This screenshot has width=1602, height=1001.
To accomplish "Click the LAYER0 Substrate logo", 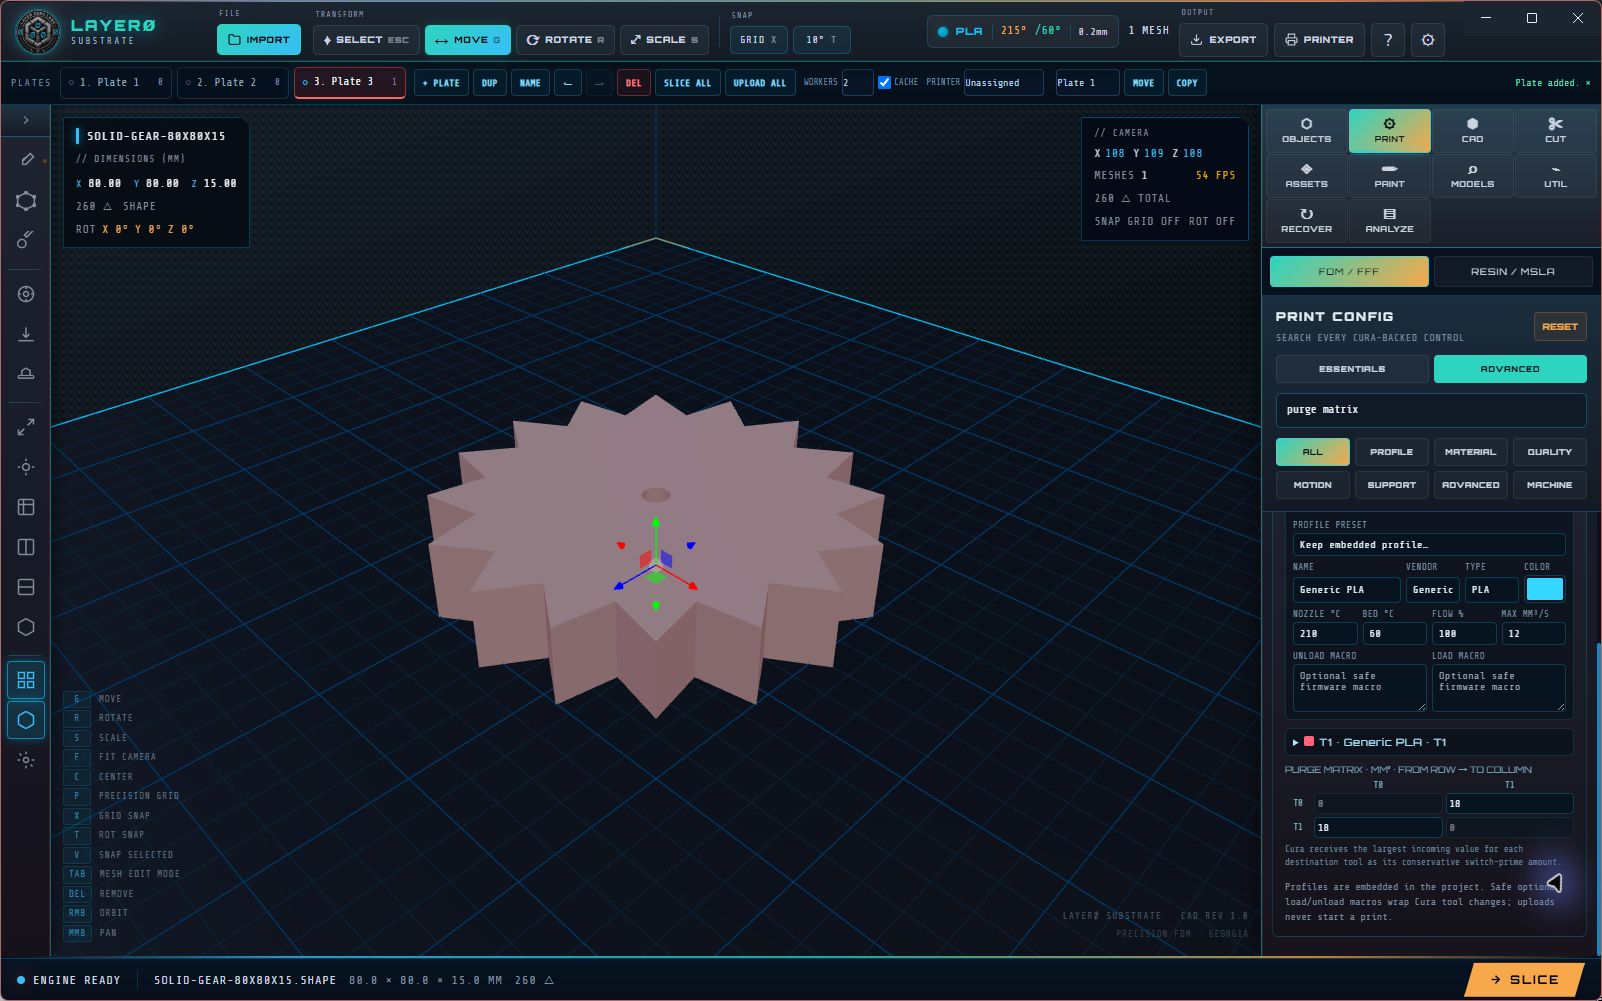I will tap(87, 32).
